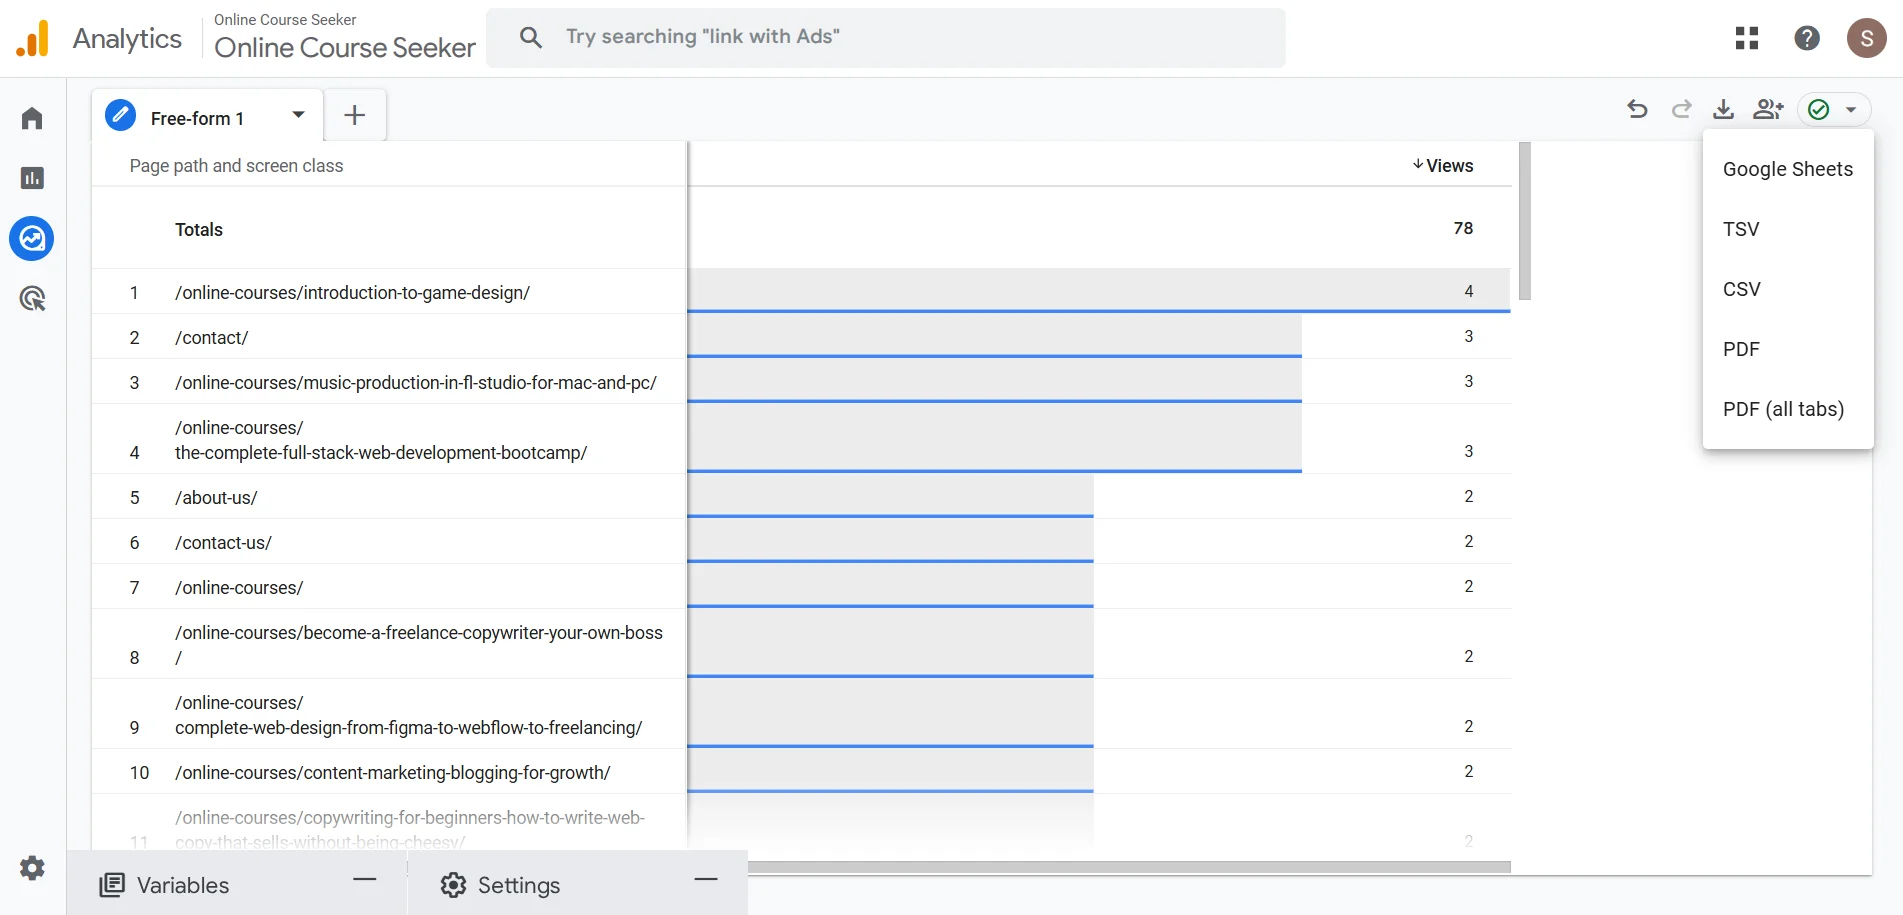This screenshot has width=1903, height=915.
Task: Expand the Free-form 1 tab dropdown arrow
Action: tap(298, 115)
